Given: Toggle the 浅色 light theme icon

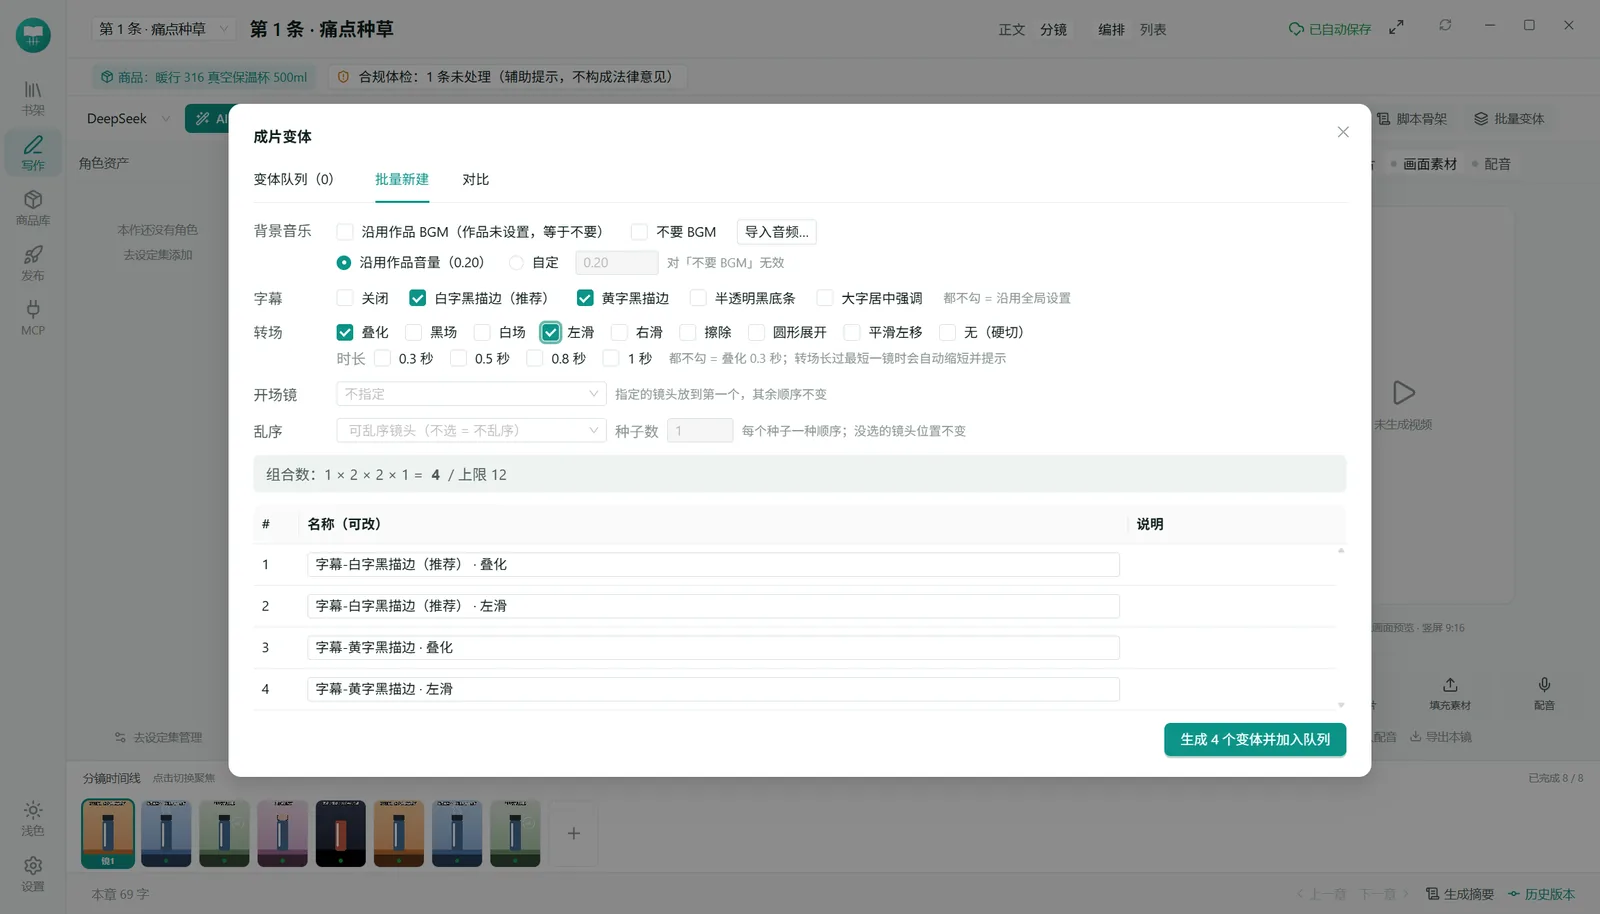Looking at the screenshot, I should point(33,818).
